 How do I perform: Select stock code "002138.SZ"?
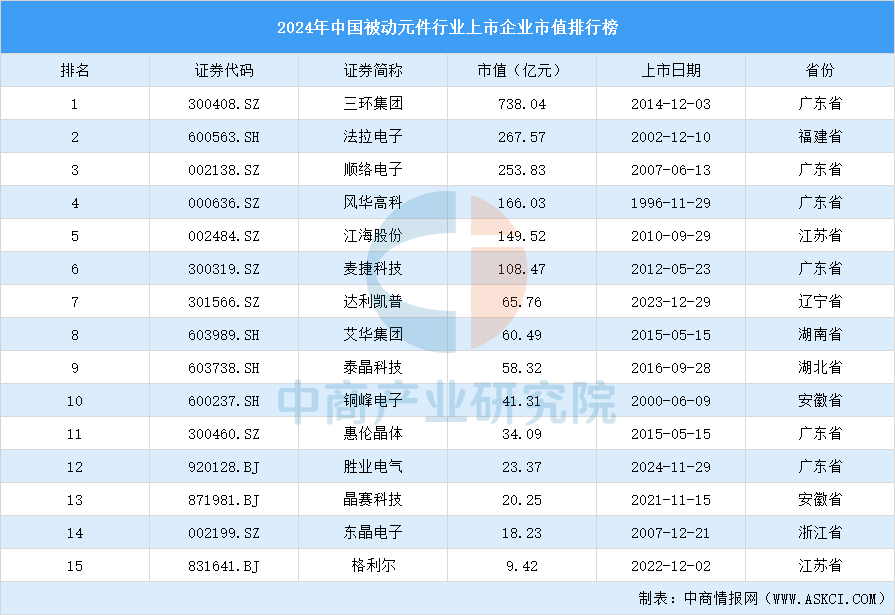click(224, 170)
